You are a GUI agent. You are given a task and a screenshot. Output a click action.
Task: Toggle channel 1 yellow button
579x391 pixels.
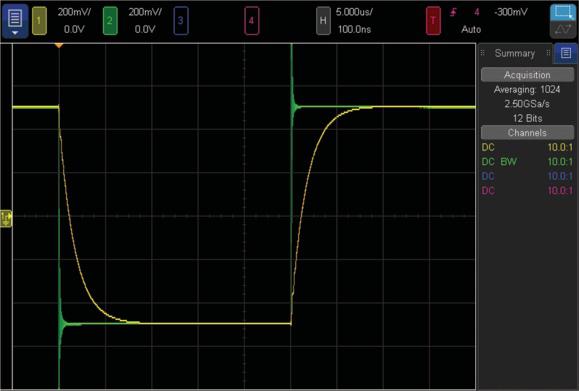point(39,21)
